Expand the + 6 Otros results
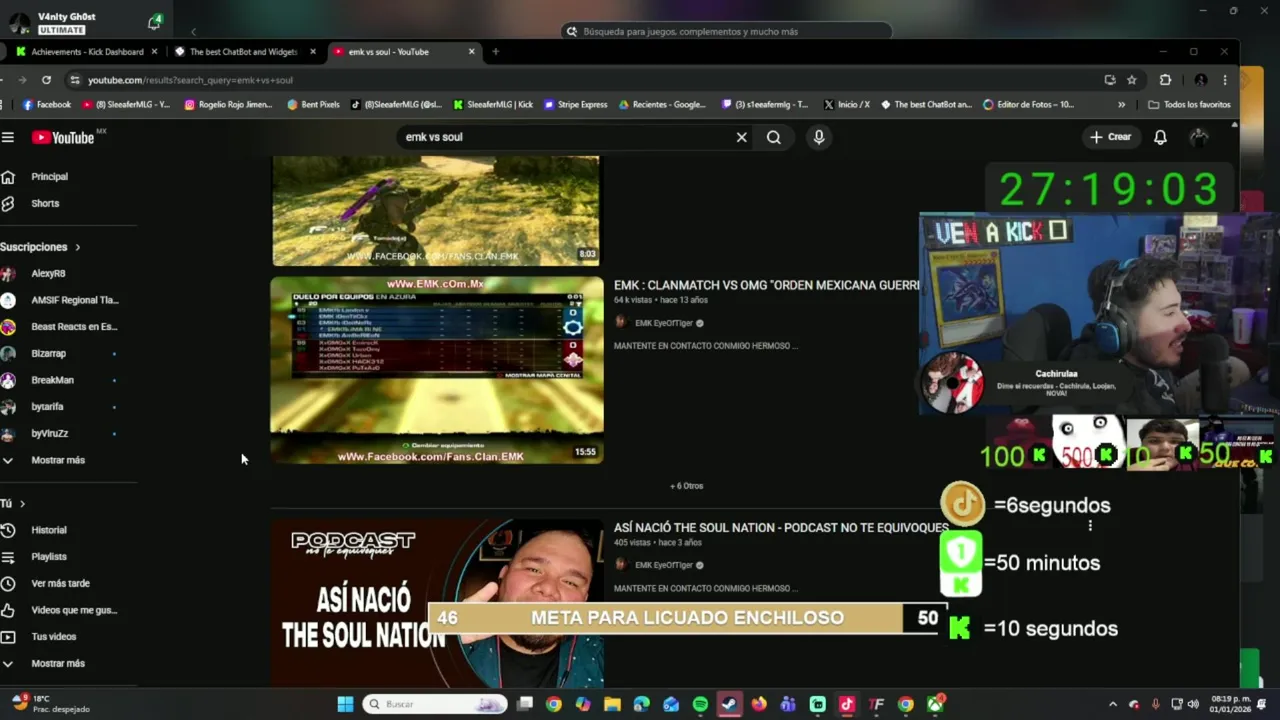This screenshot has height=720, width=1280. (686, 486)
